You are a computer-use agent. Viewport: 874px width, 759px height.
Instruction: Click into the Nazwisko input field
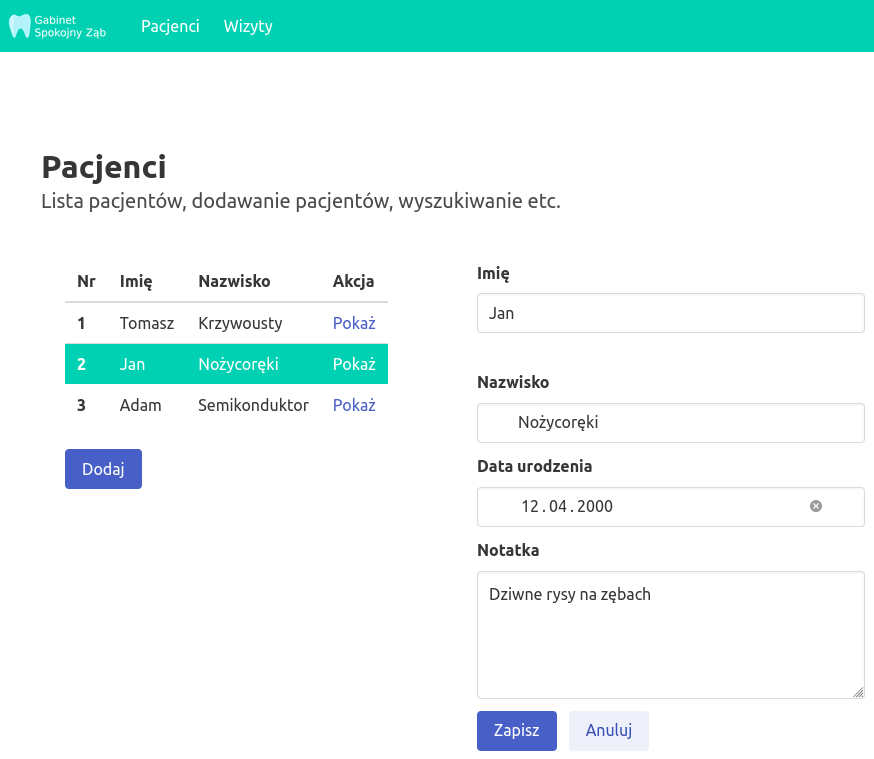tap(670, 422)
